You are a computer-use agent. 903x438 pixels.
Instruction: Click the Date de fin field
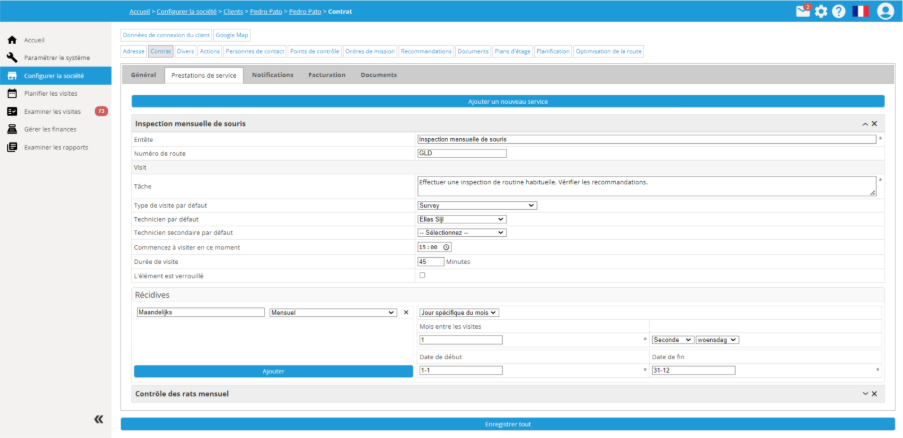(693, 370)
